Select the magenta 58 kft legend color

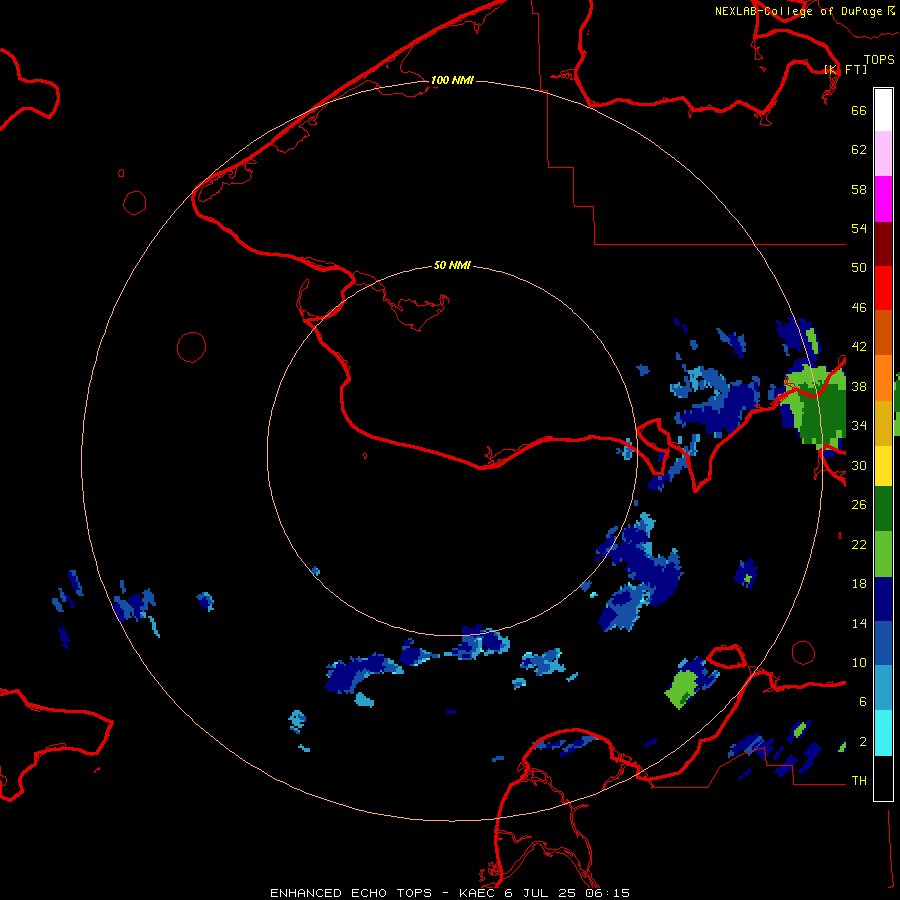[x=883, y=199]
